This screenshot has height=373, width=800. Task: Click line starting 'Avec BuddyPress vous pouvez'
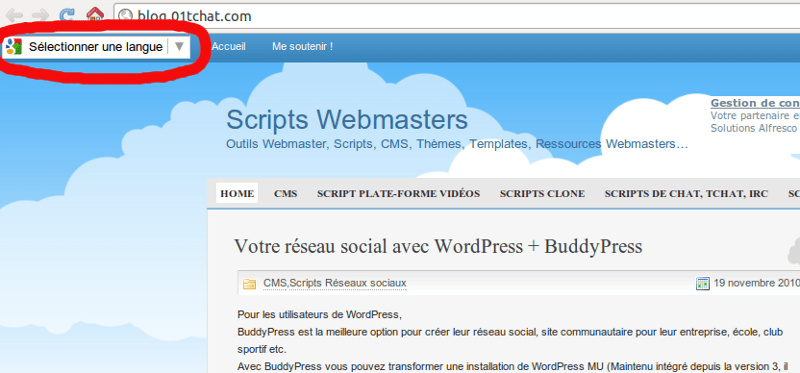tap(513, 367)
